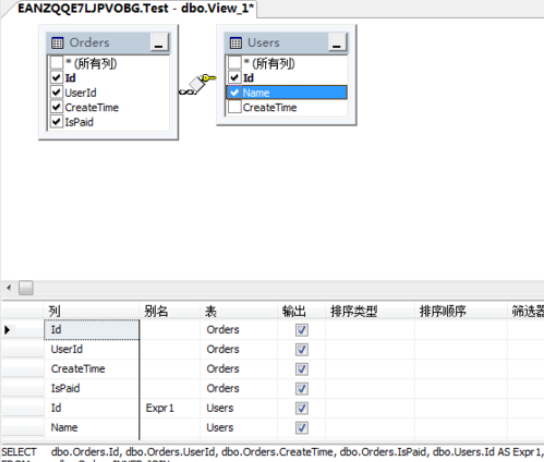
Task: Uncheck IsPaid column in Orders table
Action: pos(56,122)
